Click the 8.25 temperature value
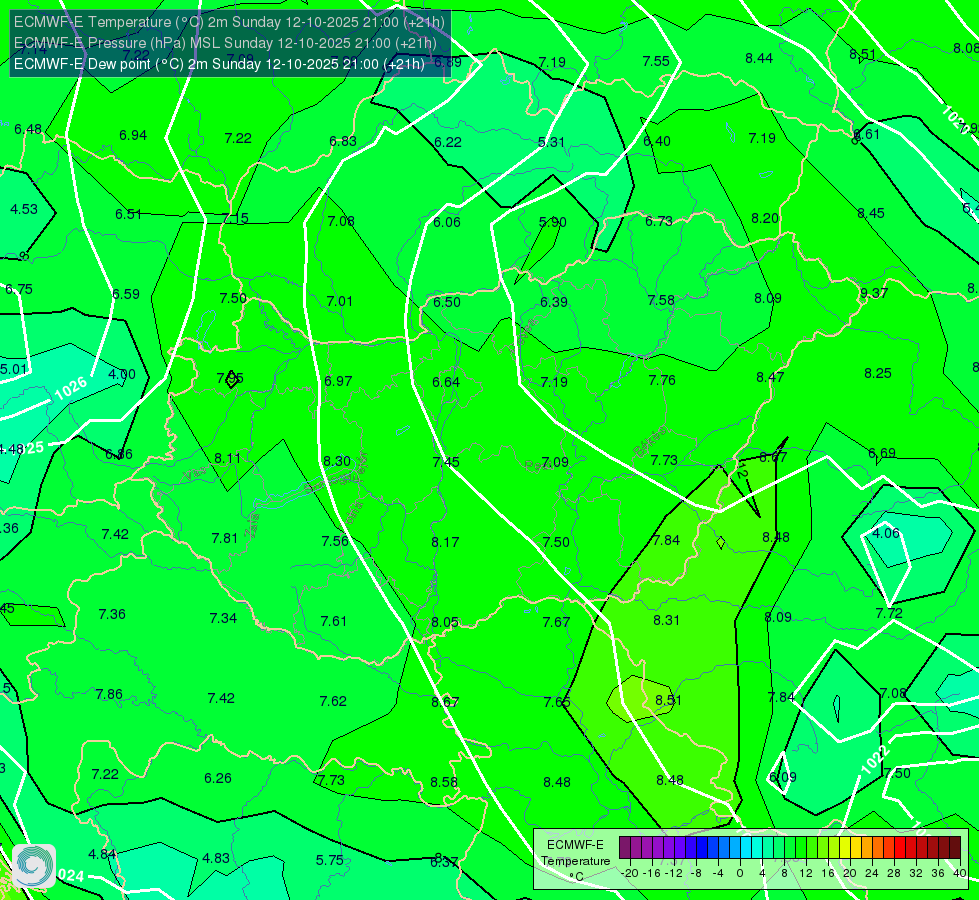979x900 pixels. (878, 373)
